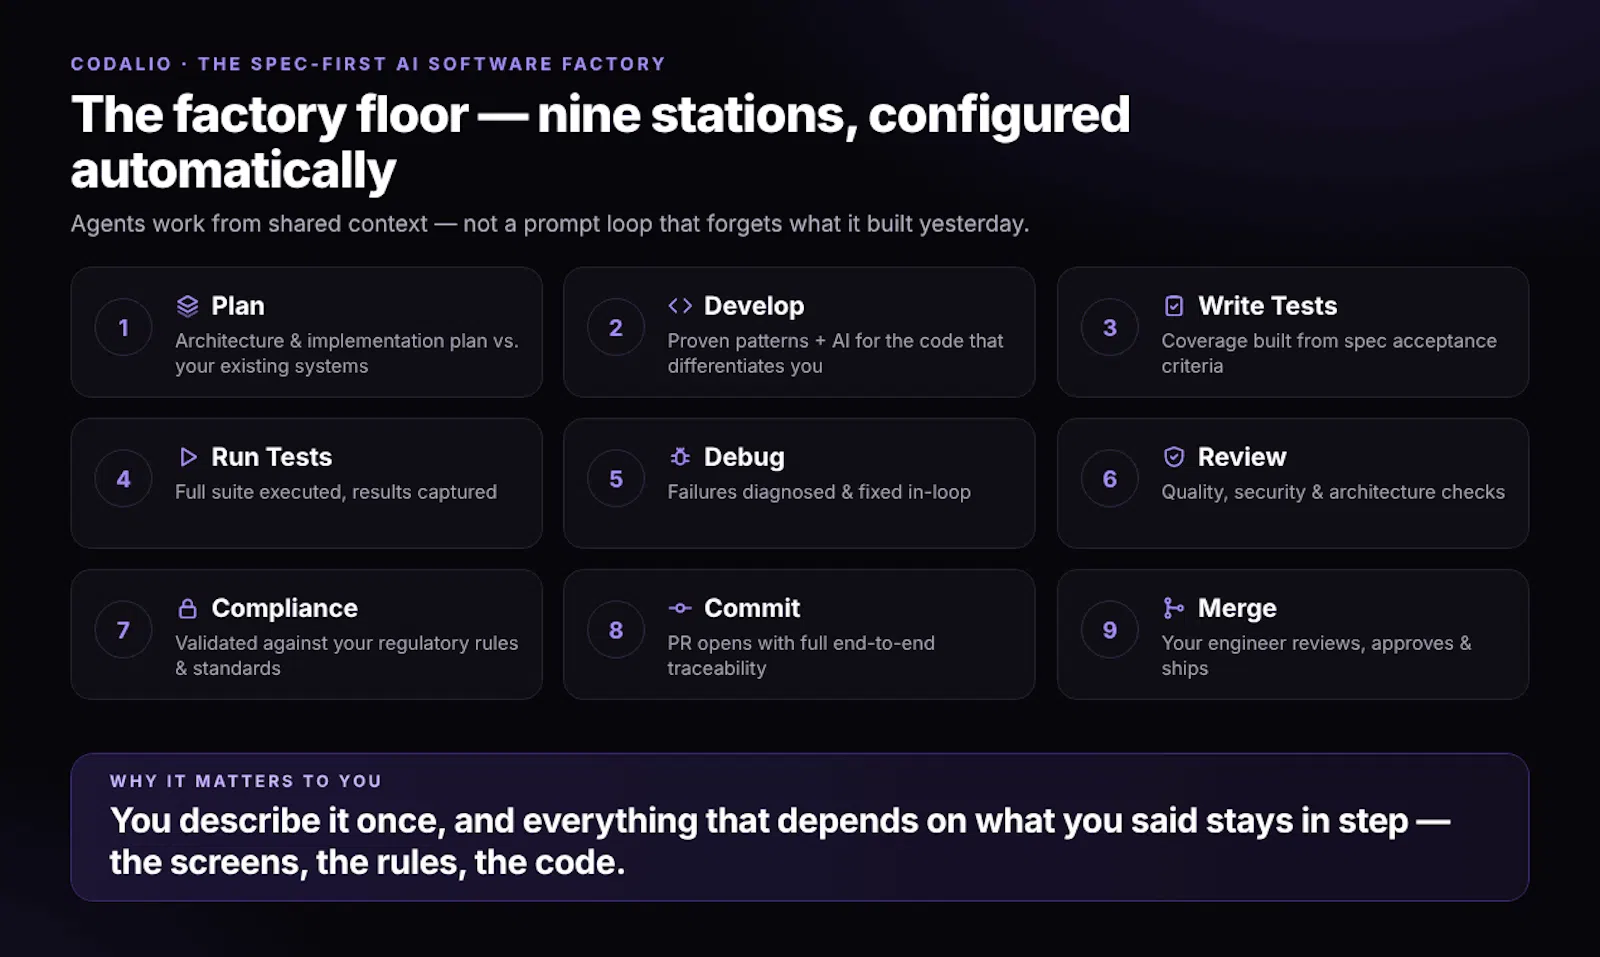Open the Compliance station title
1600x957 pixels.
[x=285, y=608]
